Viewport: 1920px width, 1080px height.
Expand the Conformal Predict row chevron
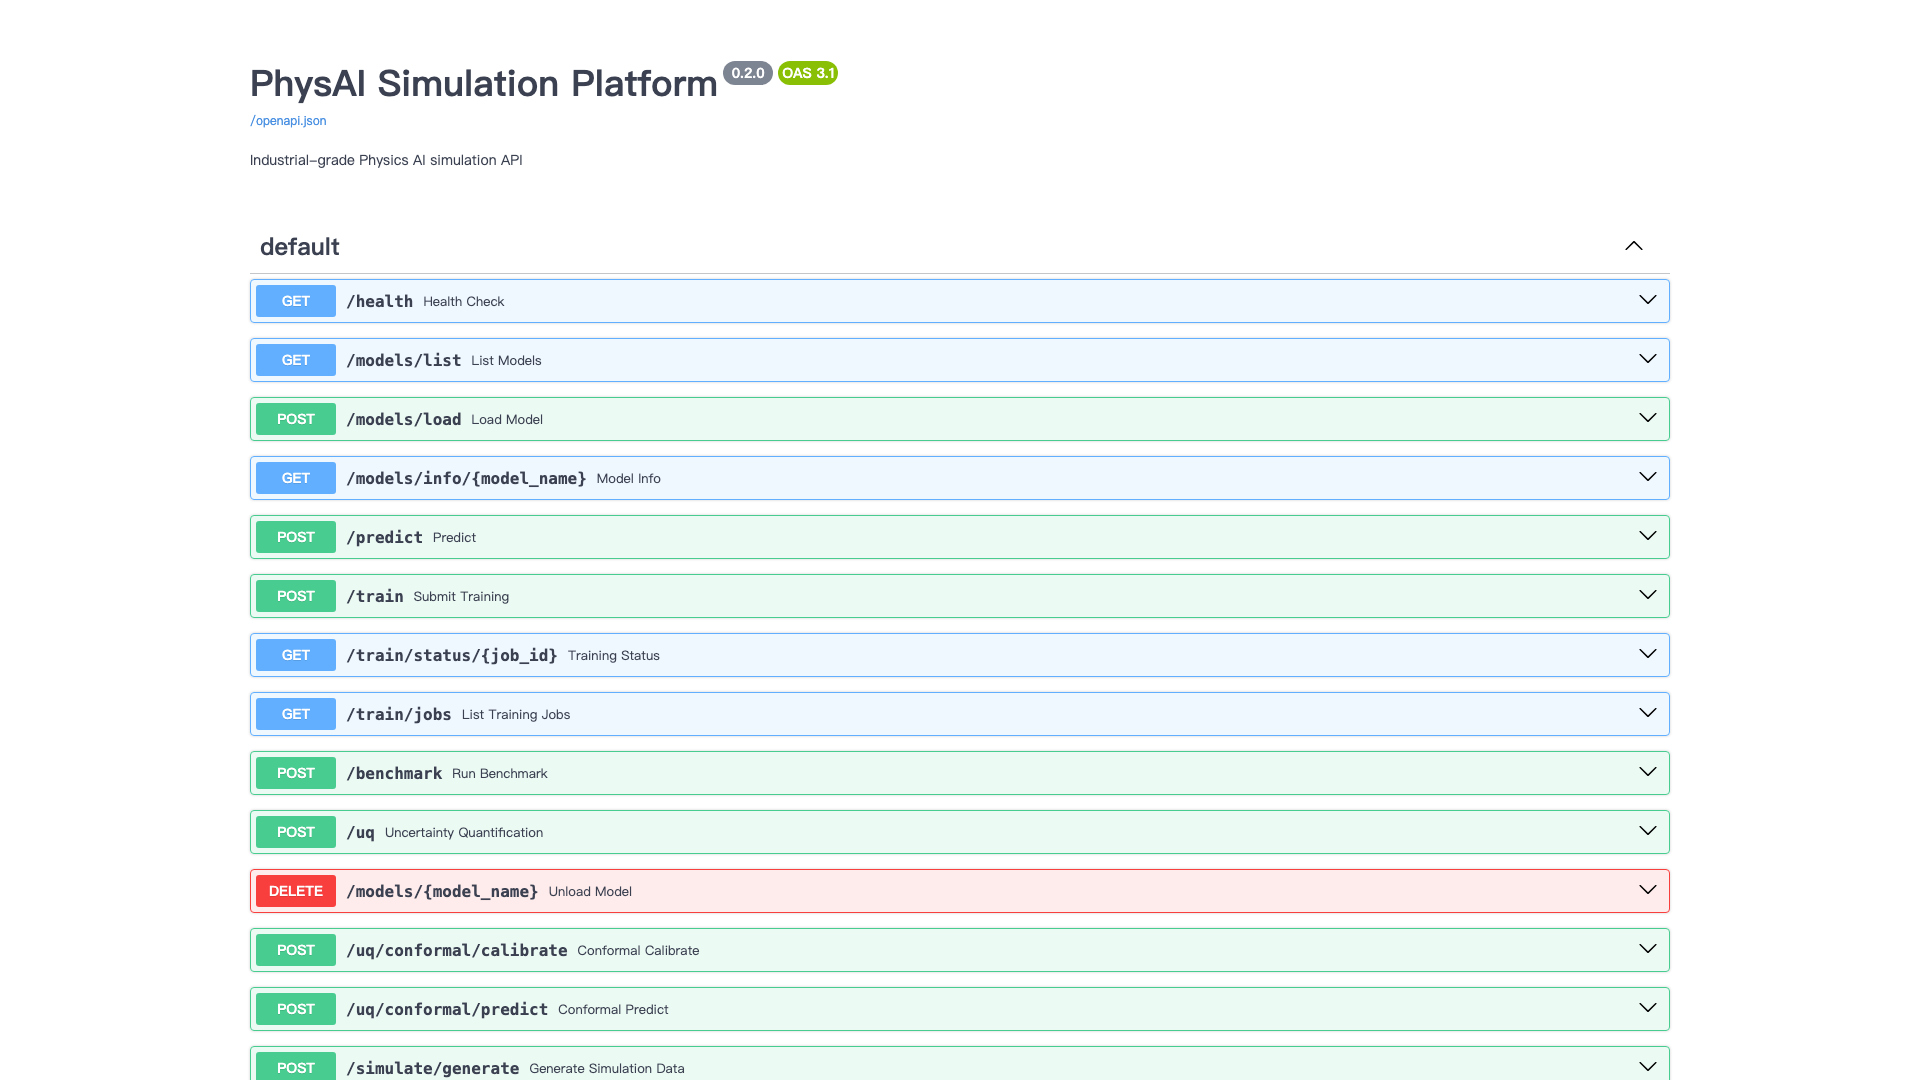click(x=1648, y=1008)
